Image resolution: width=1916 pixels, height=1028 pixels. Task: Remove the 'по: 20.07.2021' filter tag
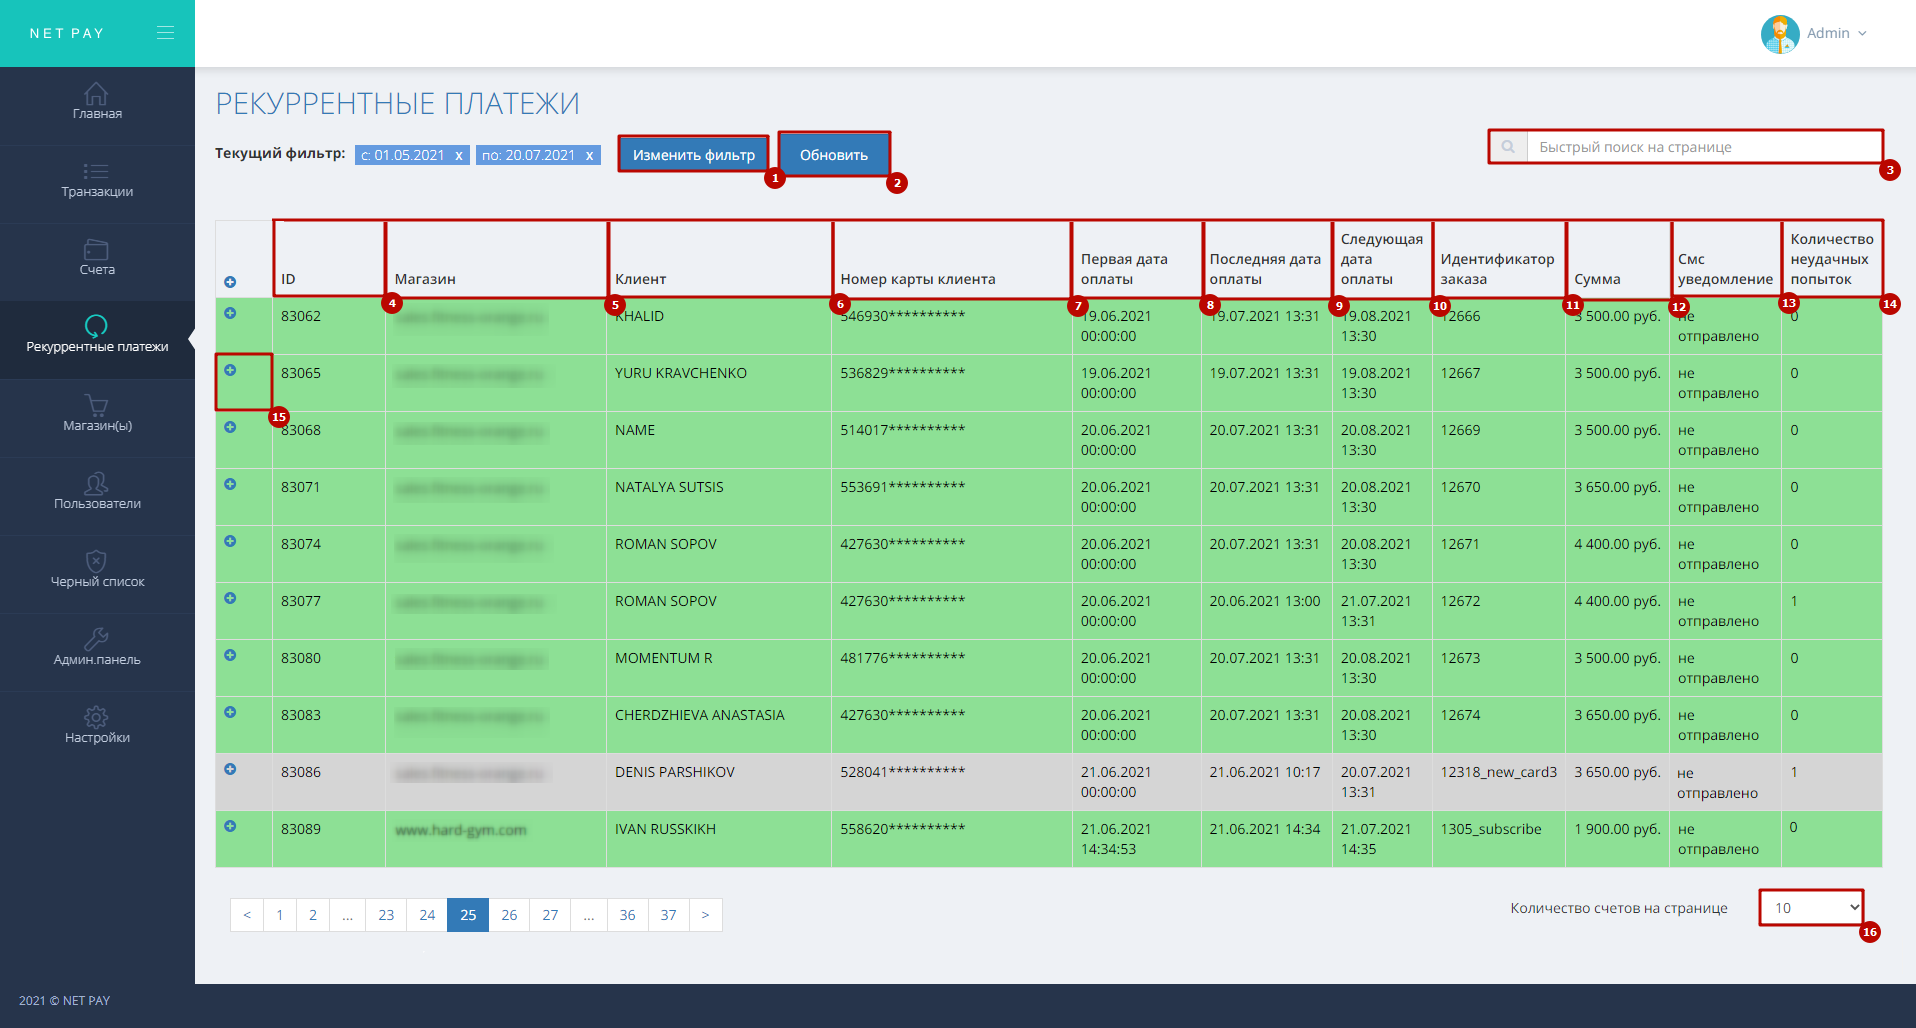pos(590,156)
